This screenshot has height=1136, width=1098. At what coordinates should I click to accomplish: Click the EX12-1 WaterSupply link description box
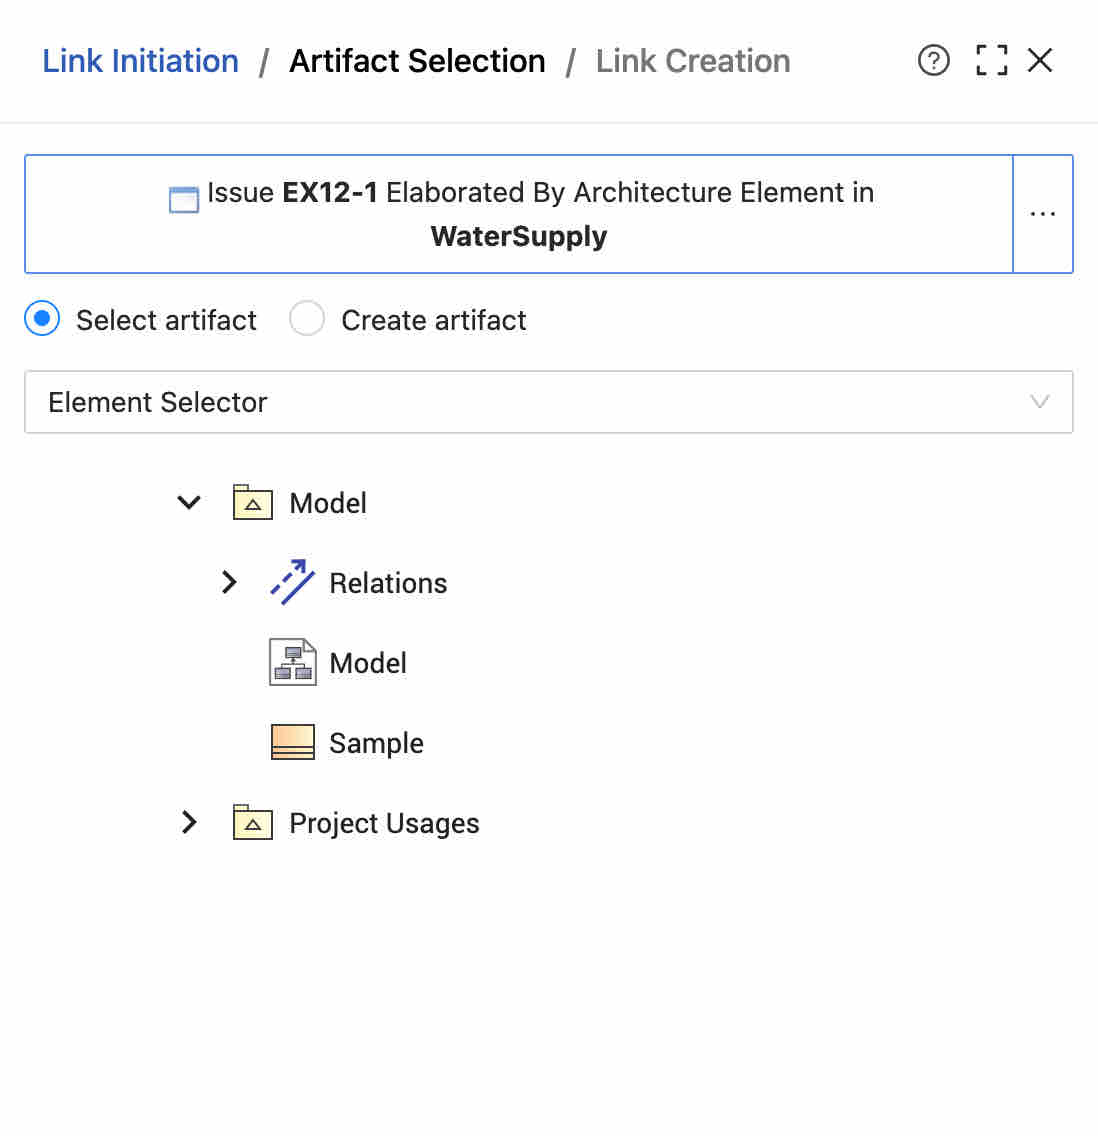pos(519,214)
